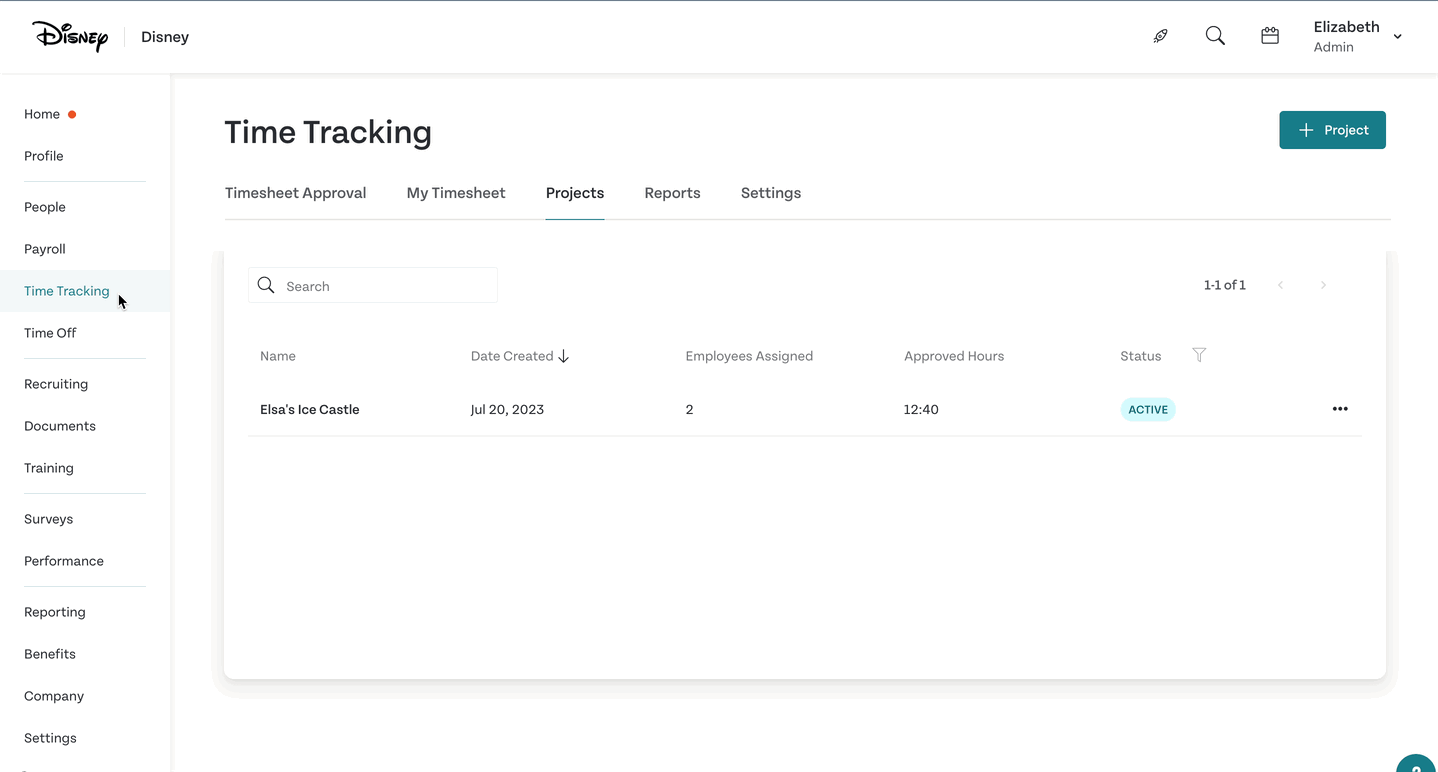
Task: Open the Time Tracking Settings tab
Action: [771, 193]
